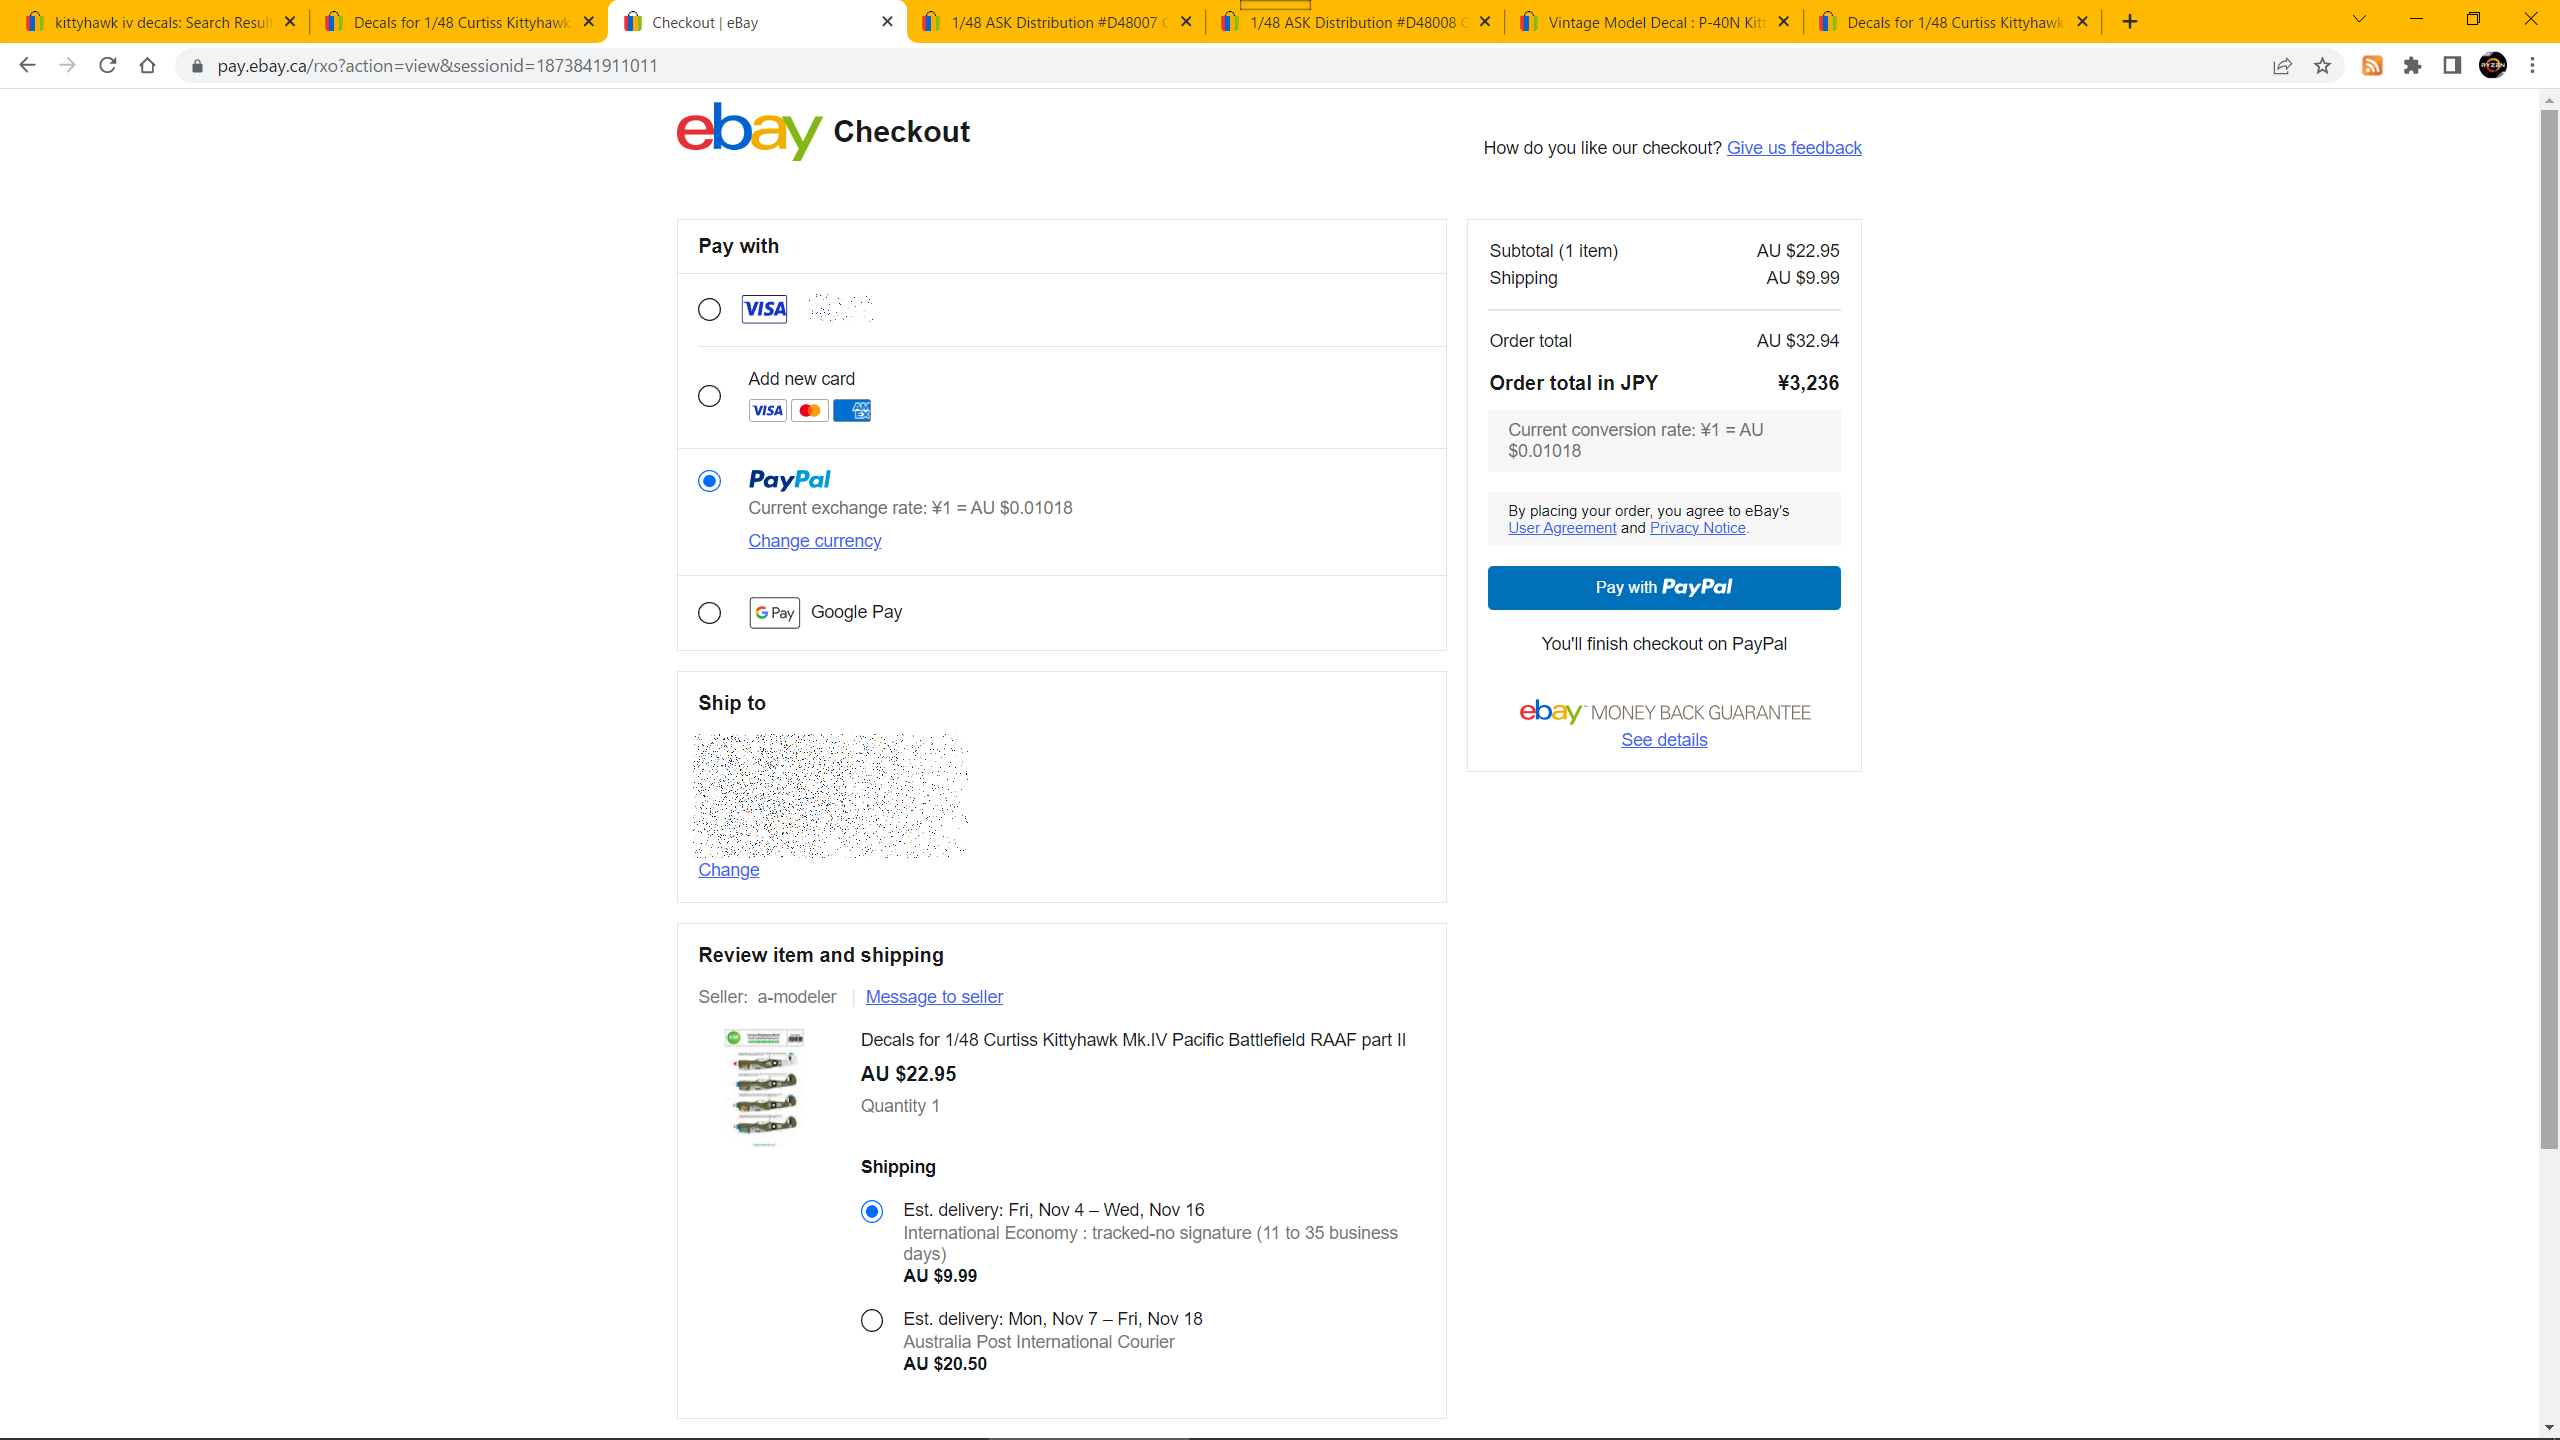Viewport: 2560px width, 1440px height.
Task: Select the PayPal payment radio
Action: pos(709,481)
